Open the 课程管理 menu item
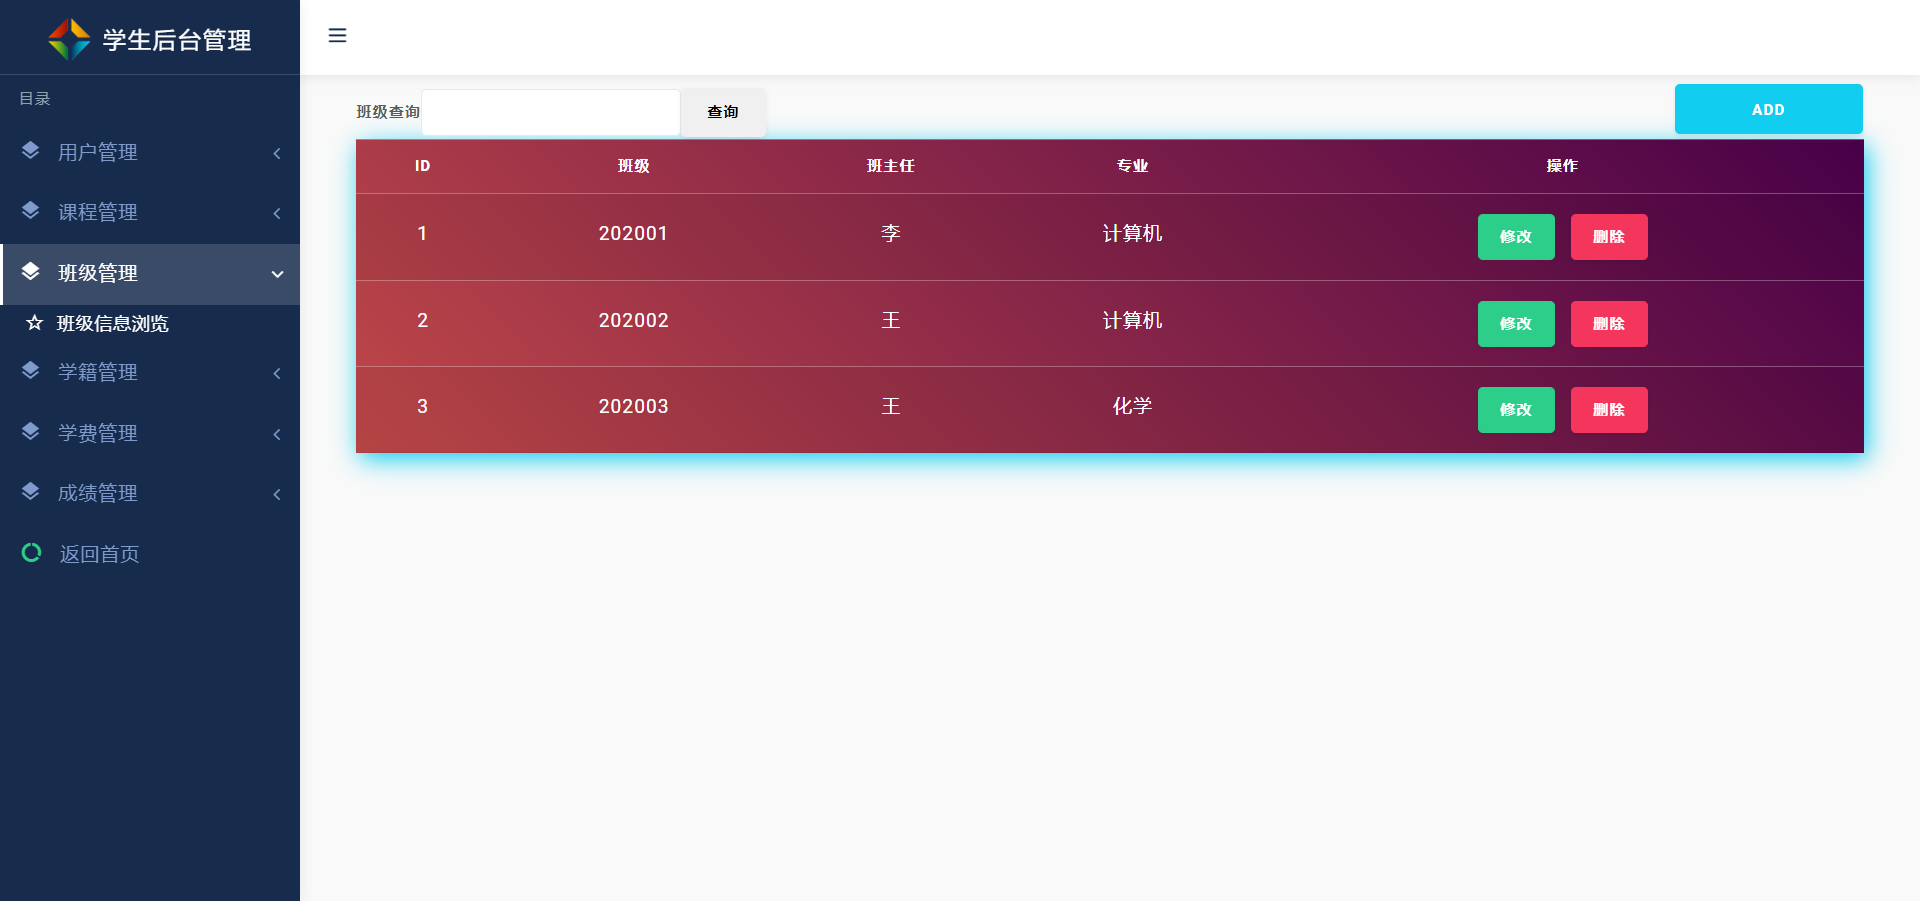The height and width of the screenshot is (901, 1920). tap(150, 212)
